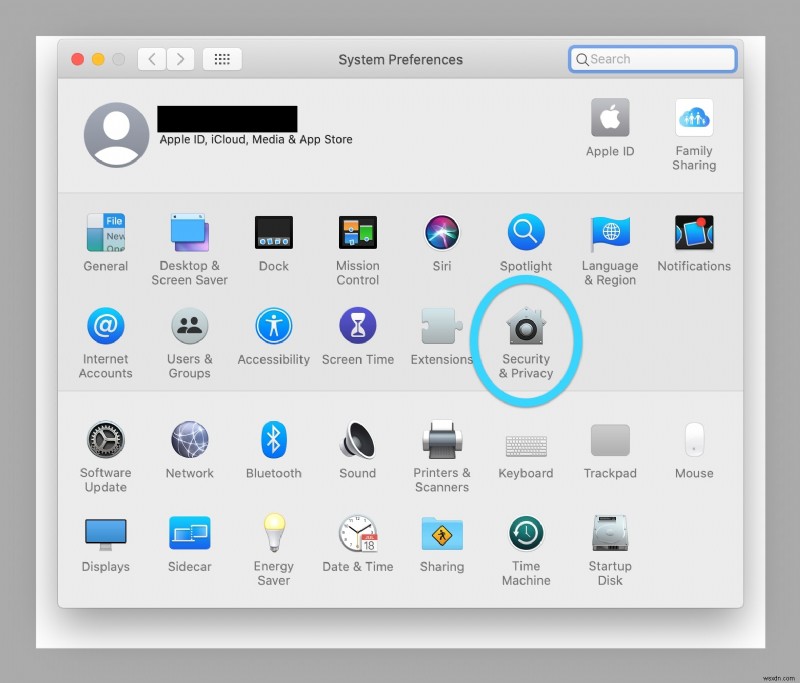Viewport: 800px width, 683px height.
Task: Open Bluetooth settings
Action: point(273,440)
